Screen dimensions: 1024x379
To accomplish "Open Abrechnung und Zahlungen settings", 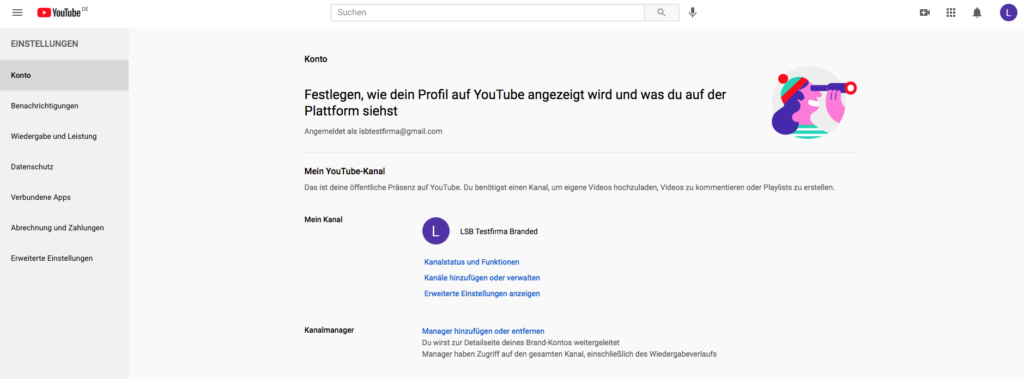I will tap(64, 227).
